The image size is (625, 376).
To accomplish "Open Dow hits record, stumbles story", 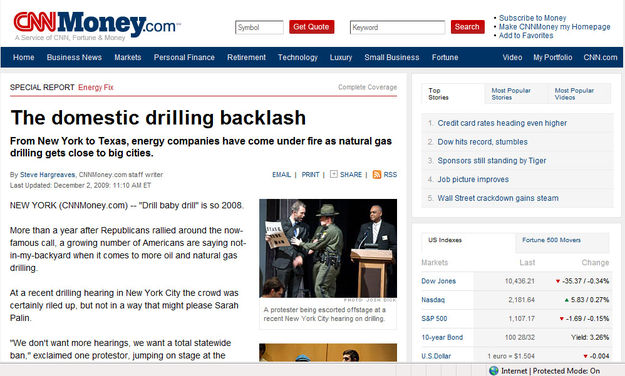I will 482,142.
